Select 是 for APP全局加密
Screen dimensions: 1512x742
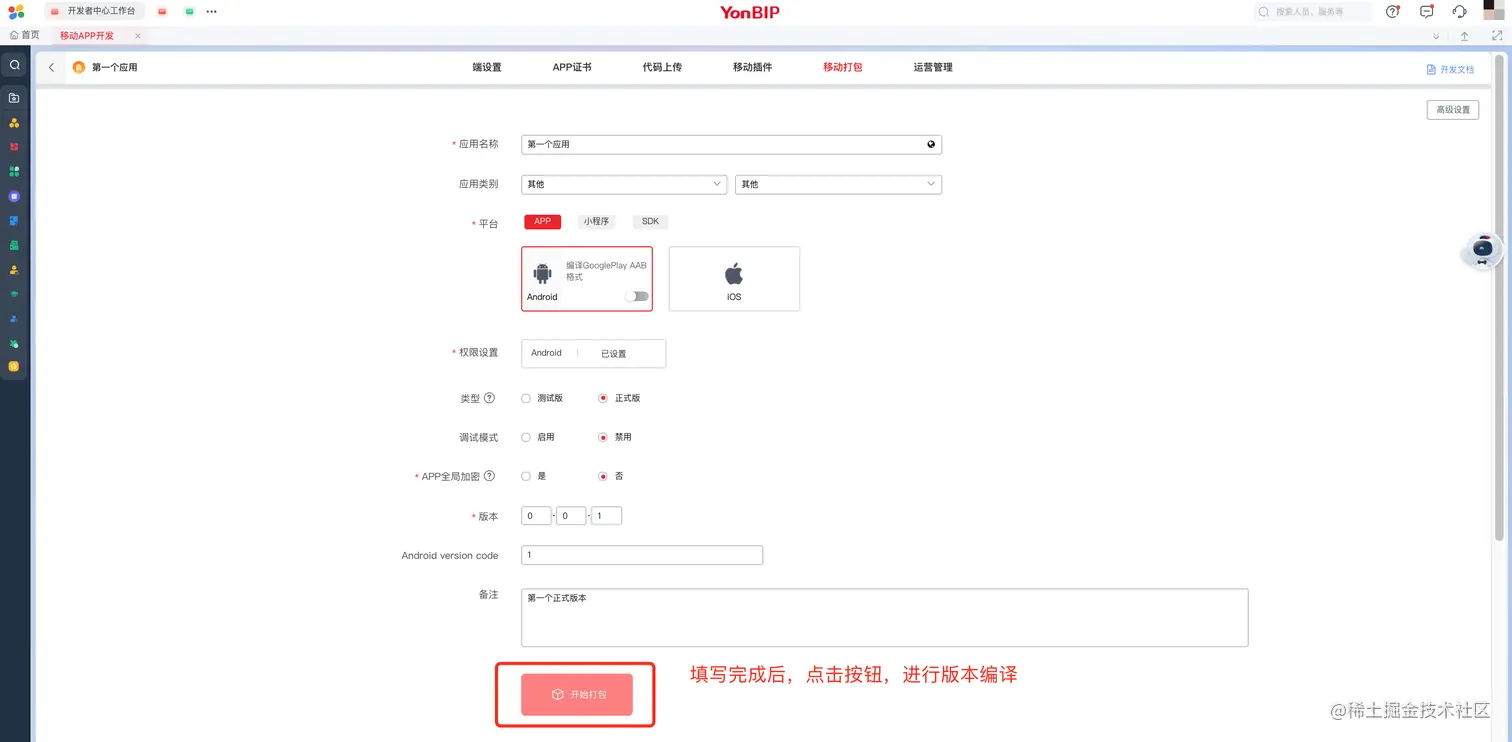[x=526, y=476]
